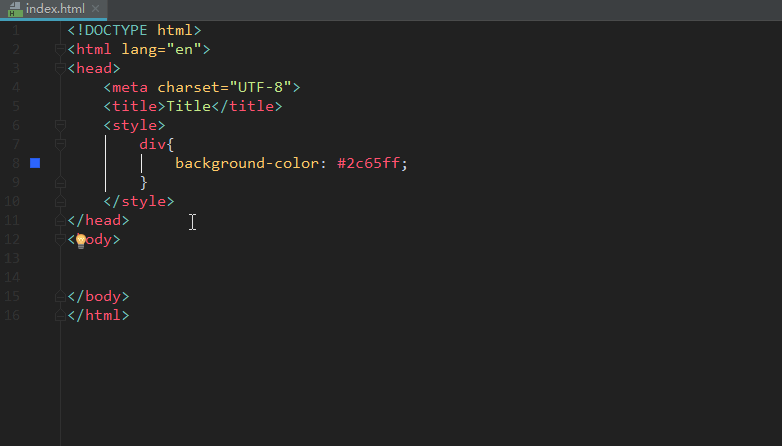Screen dimensions: 782x446
Task: Click the lang="en" attribute
Action: click(x=162, y=49)
